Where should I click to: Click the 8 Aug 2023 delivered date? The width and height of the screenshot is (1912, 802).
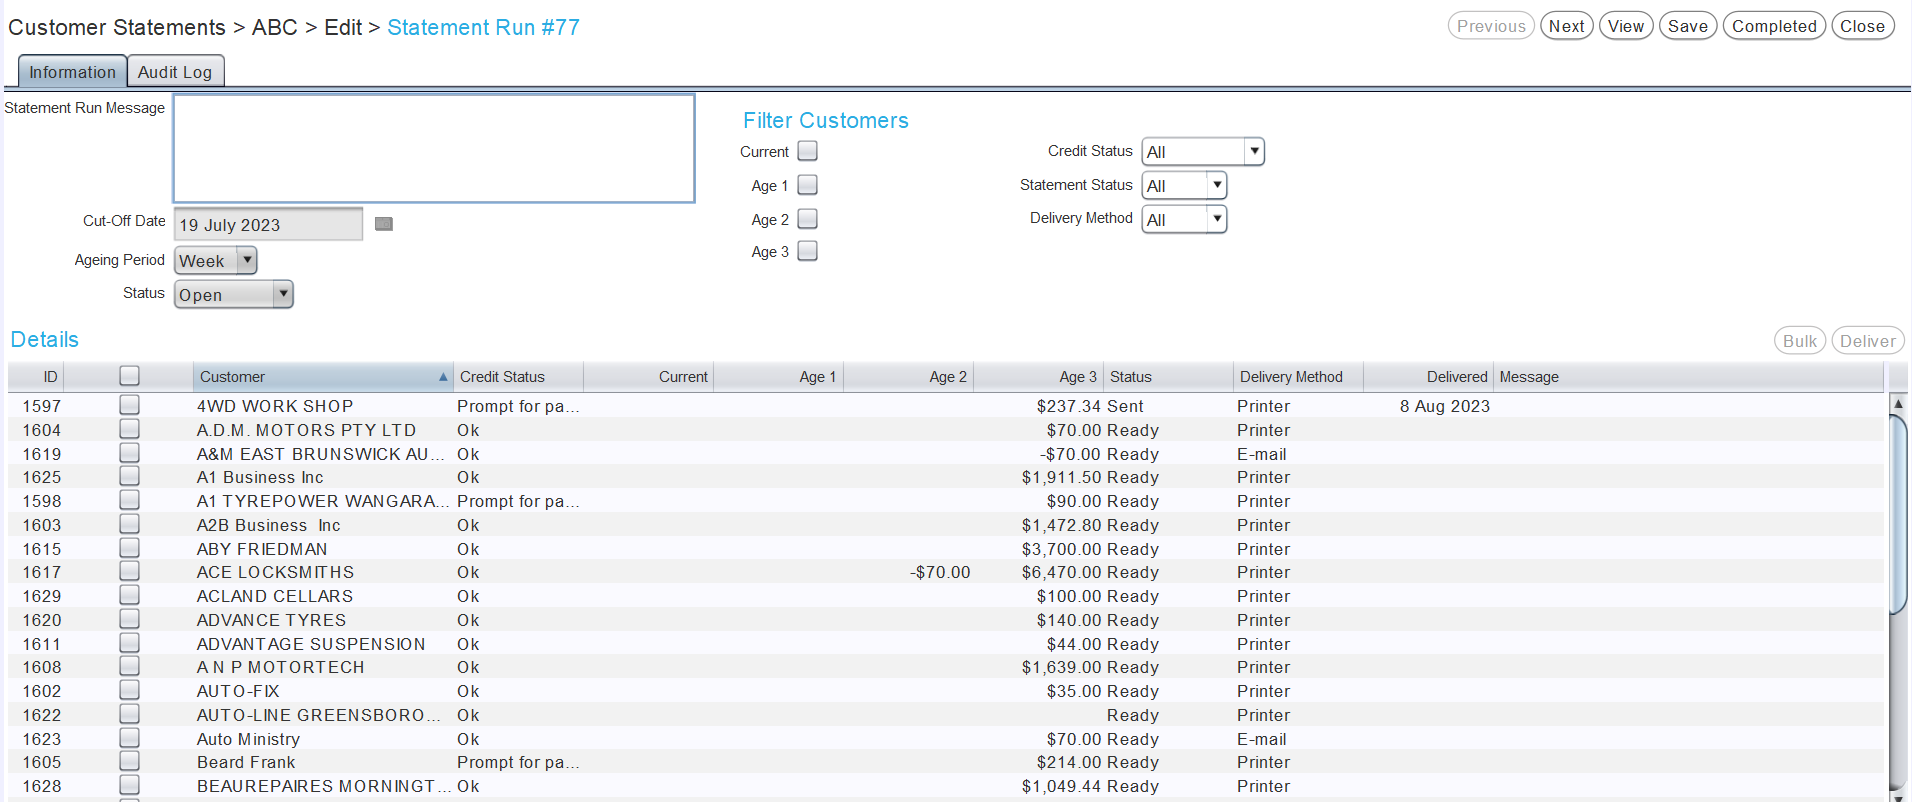pyautogui.click(x=1445, y=406)
